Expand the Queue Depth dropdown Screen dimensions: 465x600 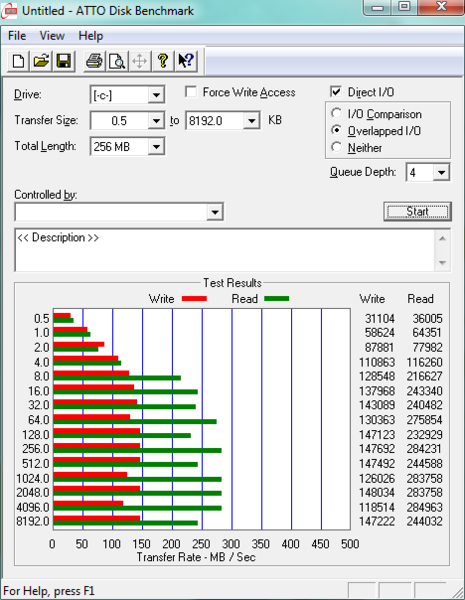pos(441,173)
